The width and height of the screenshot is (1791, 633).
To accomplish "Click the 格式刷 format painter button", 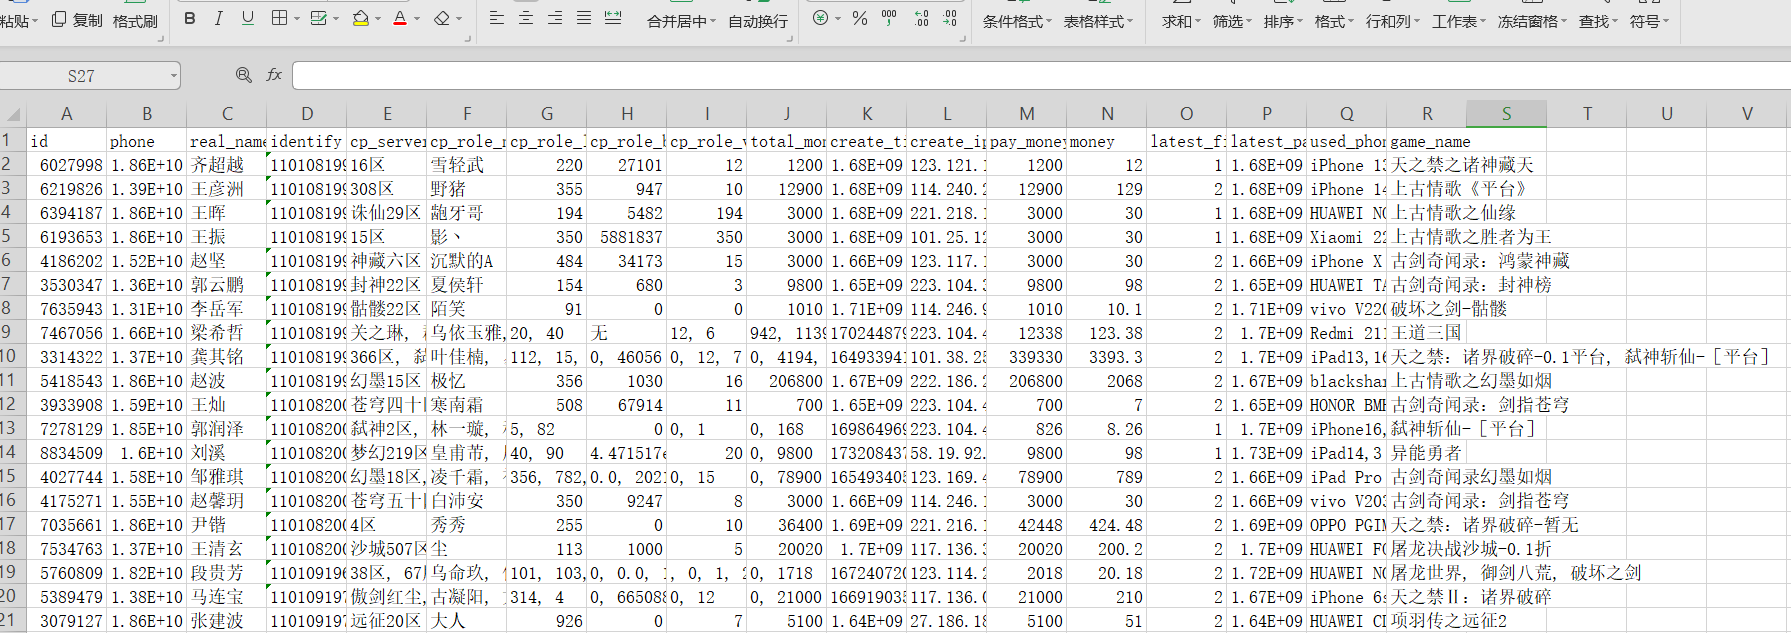I will (135, 21).
